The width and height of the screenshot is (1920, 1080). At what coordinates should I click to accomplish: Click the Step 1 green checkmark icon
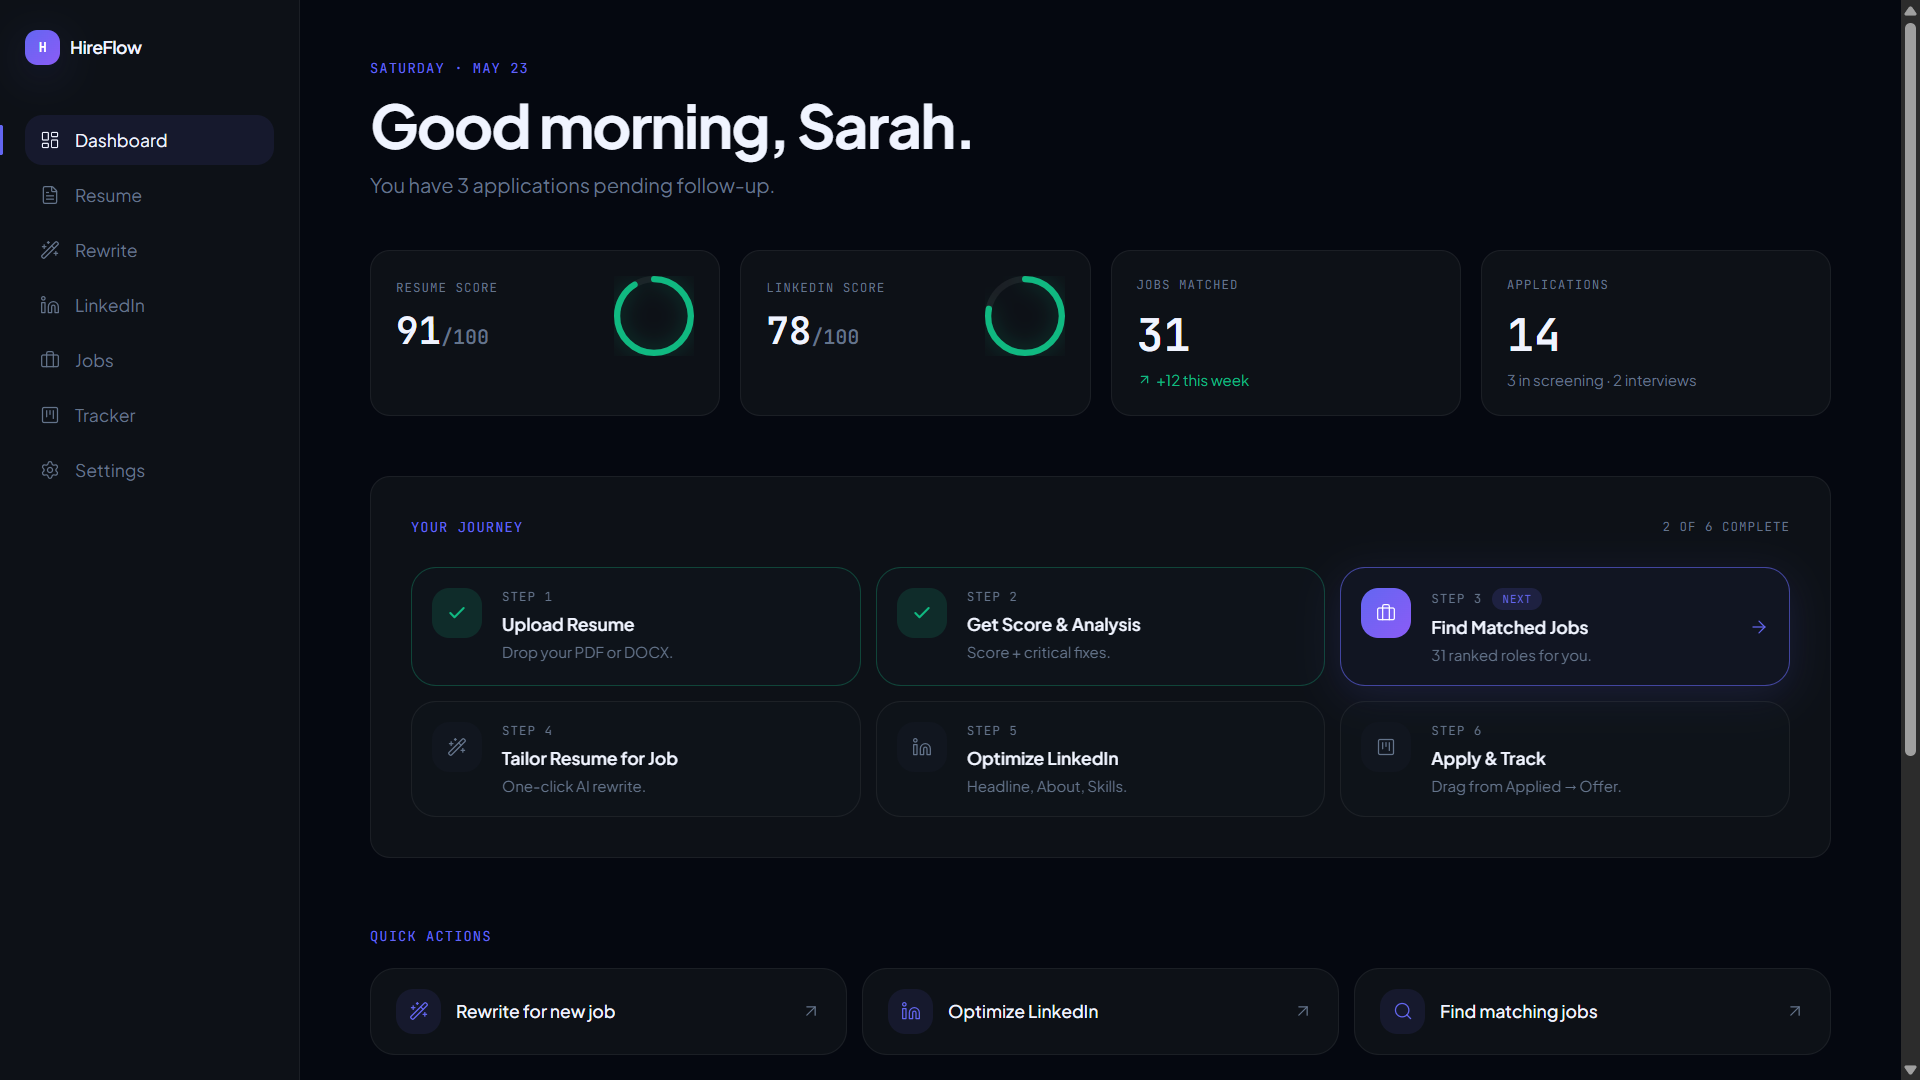click(x=457, y=613)
